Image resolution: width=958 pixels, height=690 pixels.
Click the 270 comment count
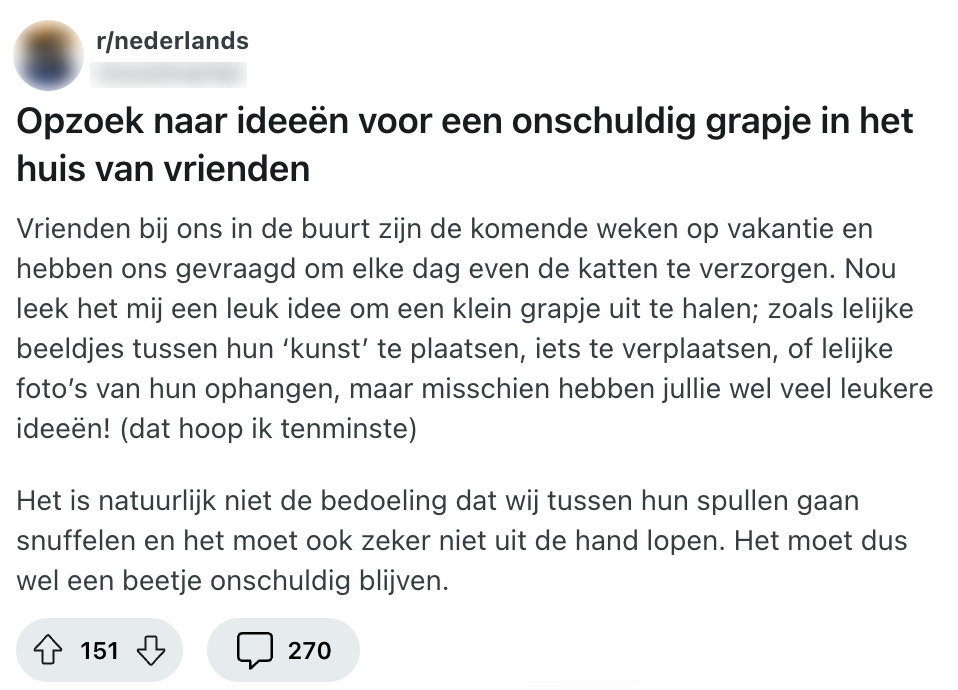(308, 650)
